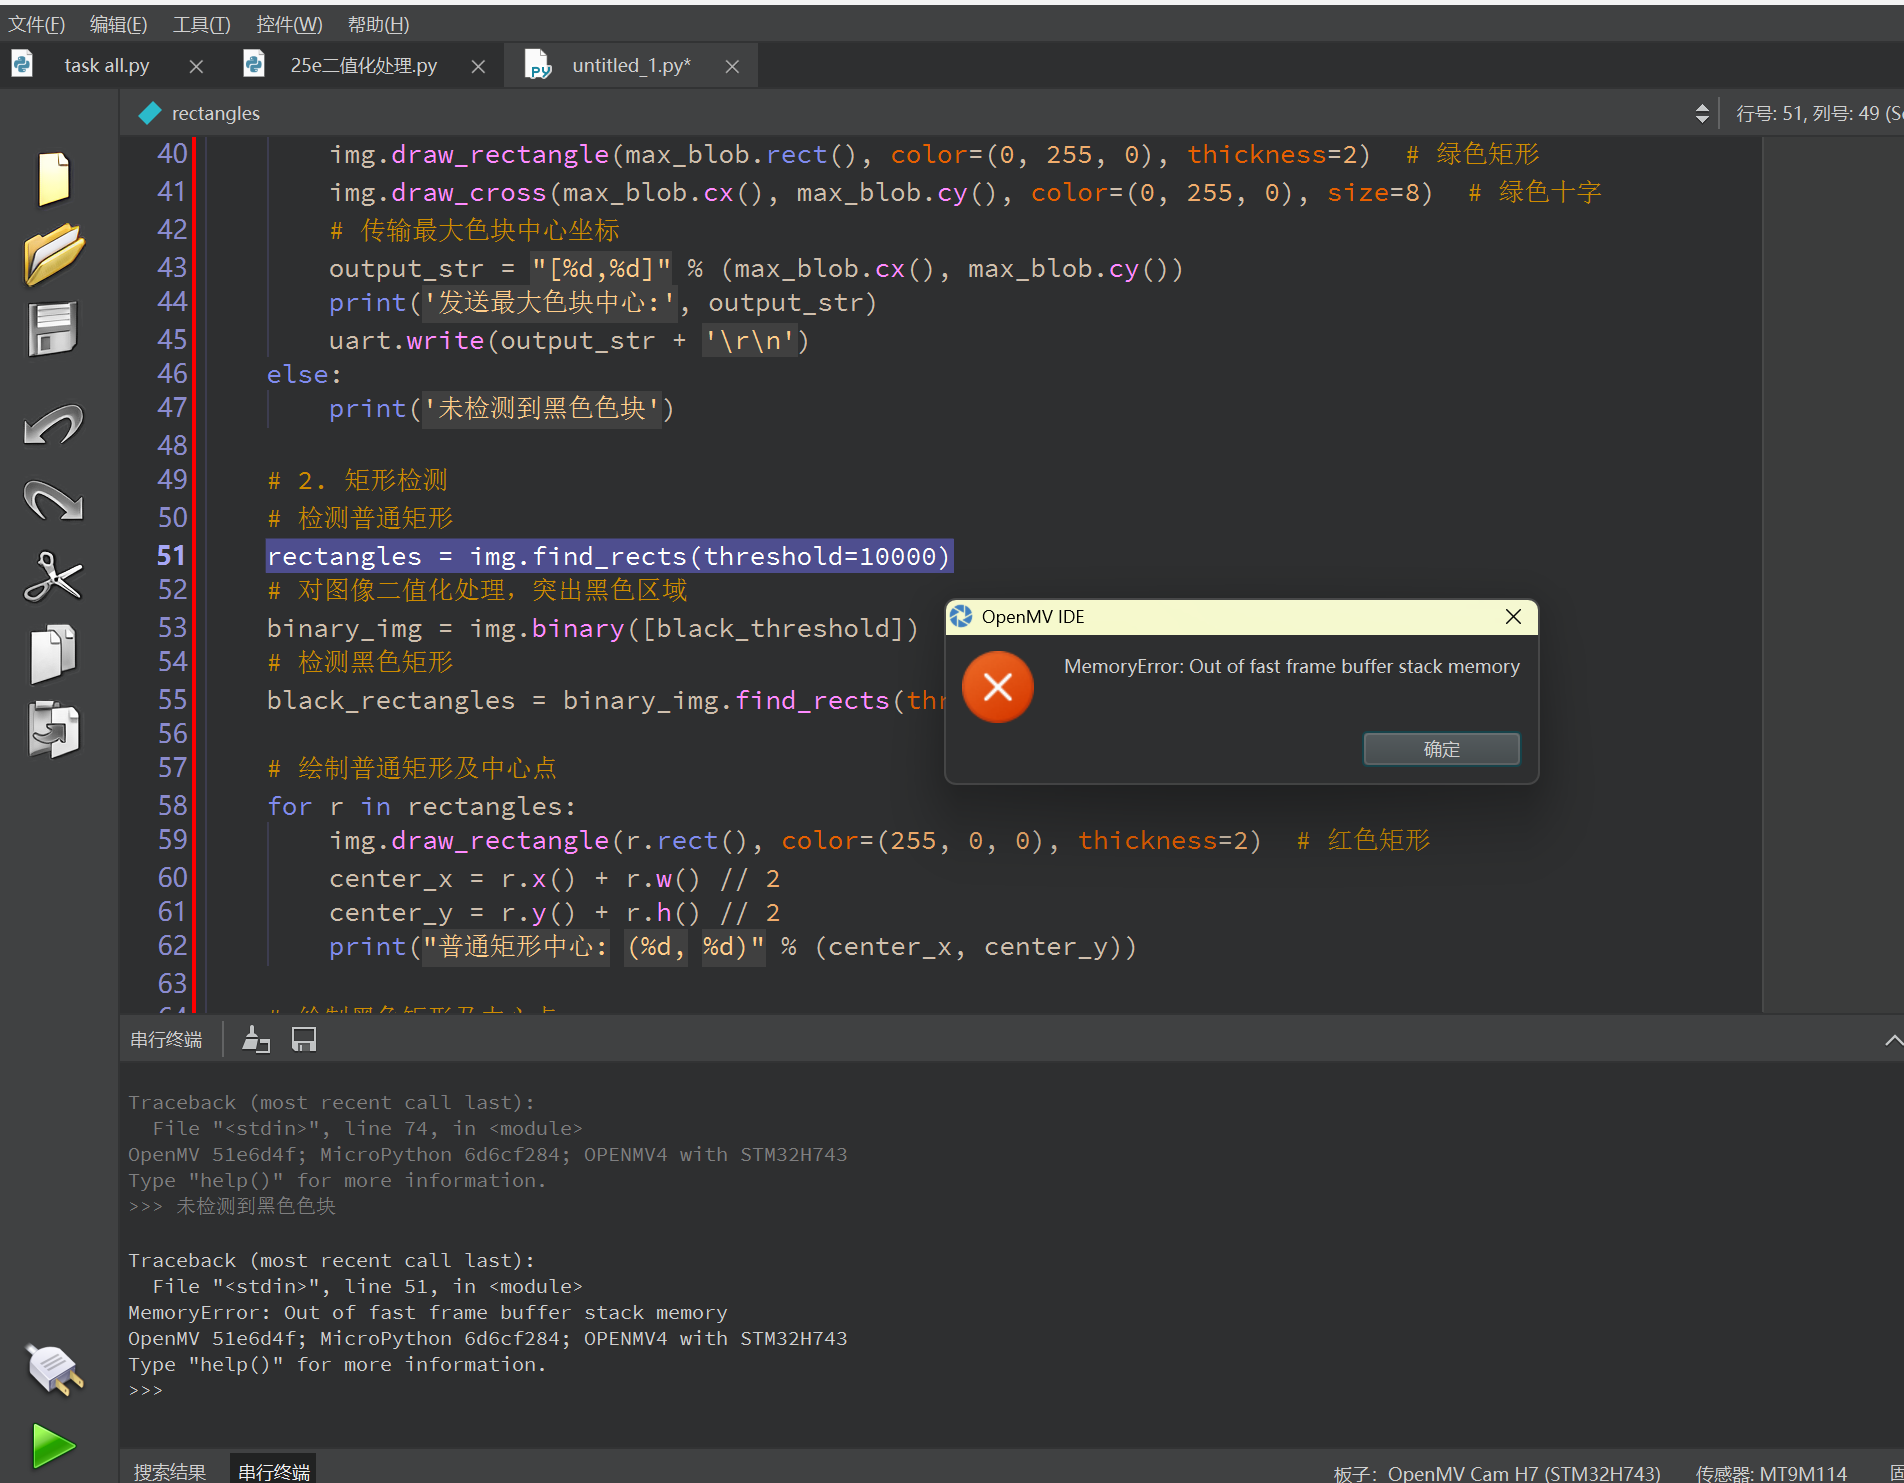1904x1483 pixels.
Task: Click the symbol selector up-down arrows
Action: coord(1702,113)
